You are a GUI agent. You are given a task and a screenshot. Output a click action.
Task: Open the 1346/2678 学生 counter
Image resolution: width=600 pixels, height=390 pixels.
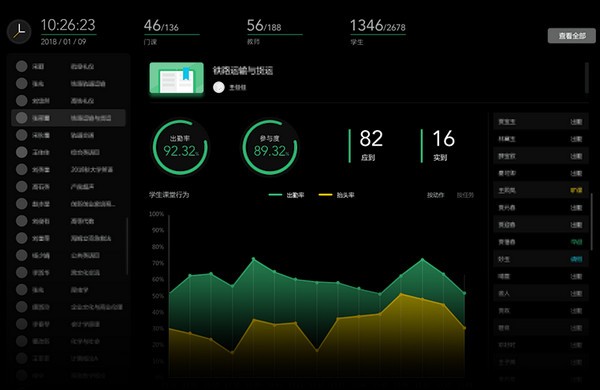378,32
